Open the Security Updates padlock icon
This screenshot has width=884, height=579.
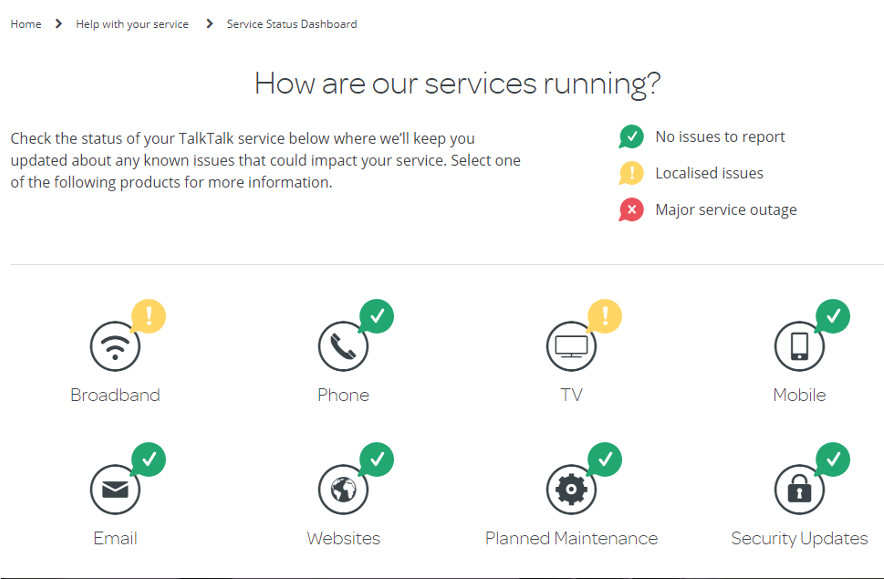(799, 489)
